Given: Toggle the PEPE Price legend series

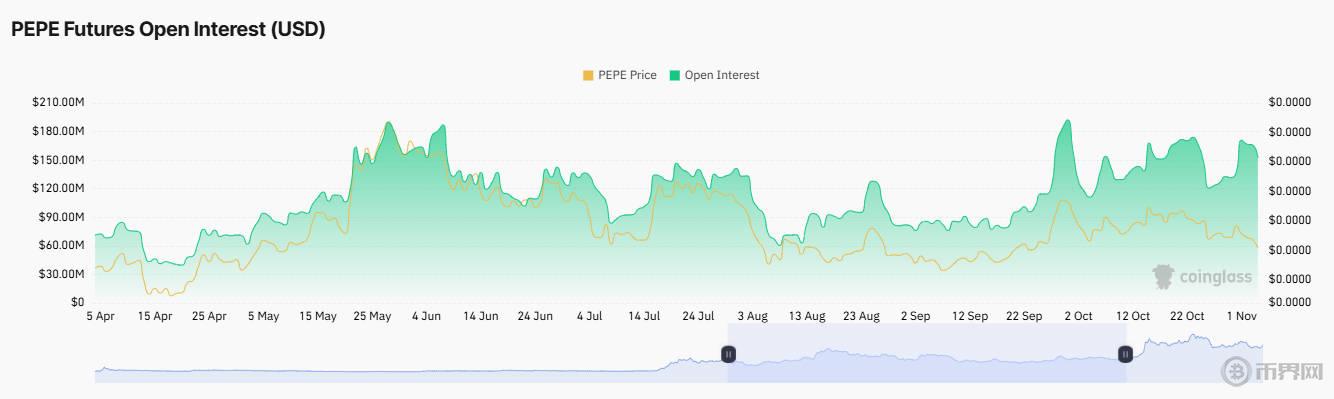Looking at the screenshot, I should tap(619, 75).
